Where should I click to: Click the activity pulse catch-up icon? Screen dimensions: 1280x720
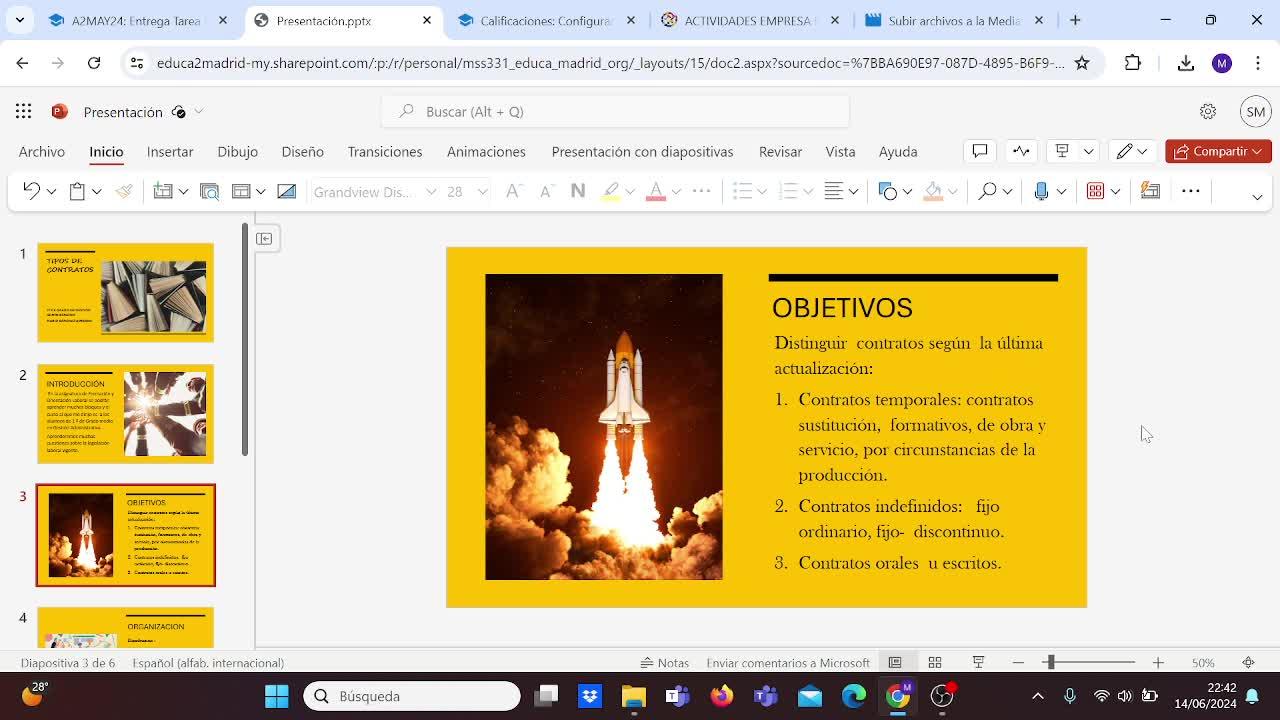point(1021,151)
